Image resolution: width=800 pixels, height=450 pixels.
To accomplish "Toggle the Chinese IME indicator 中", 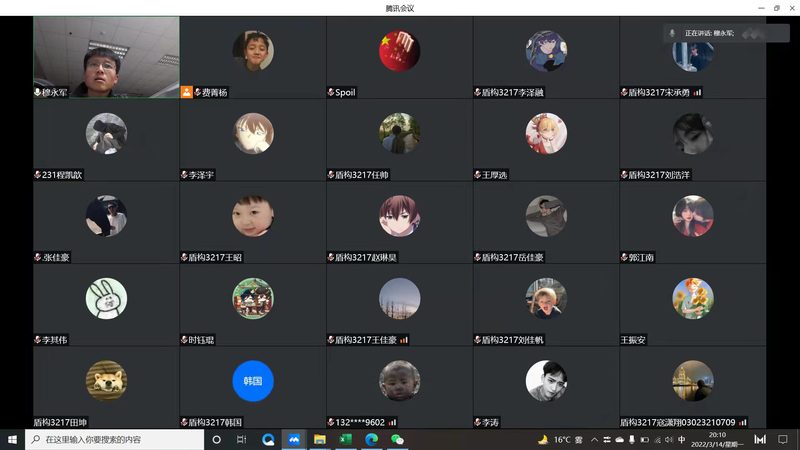I will click(x=682, y=439).
